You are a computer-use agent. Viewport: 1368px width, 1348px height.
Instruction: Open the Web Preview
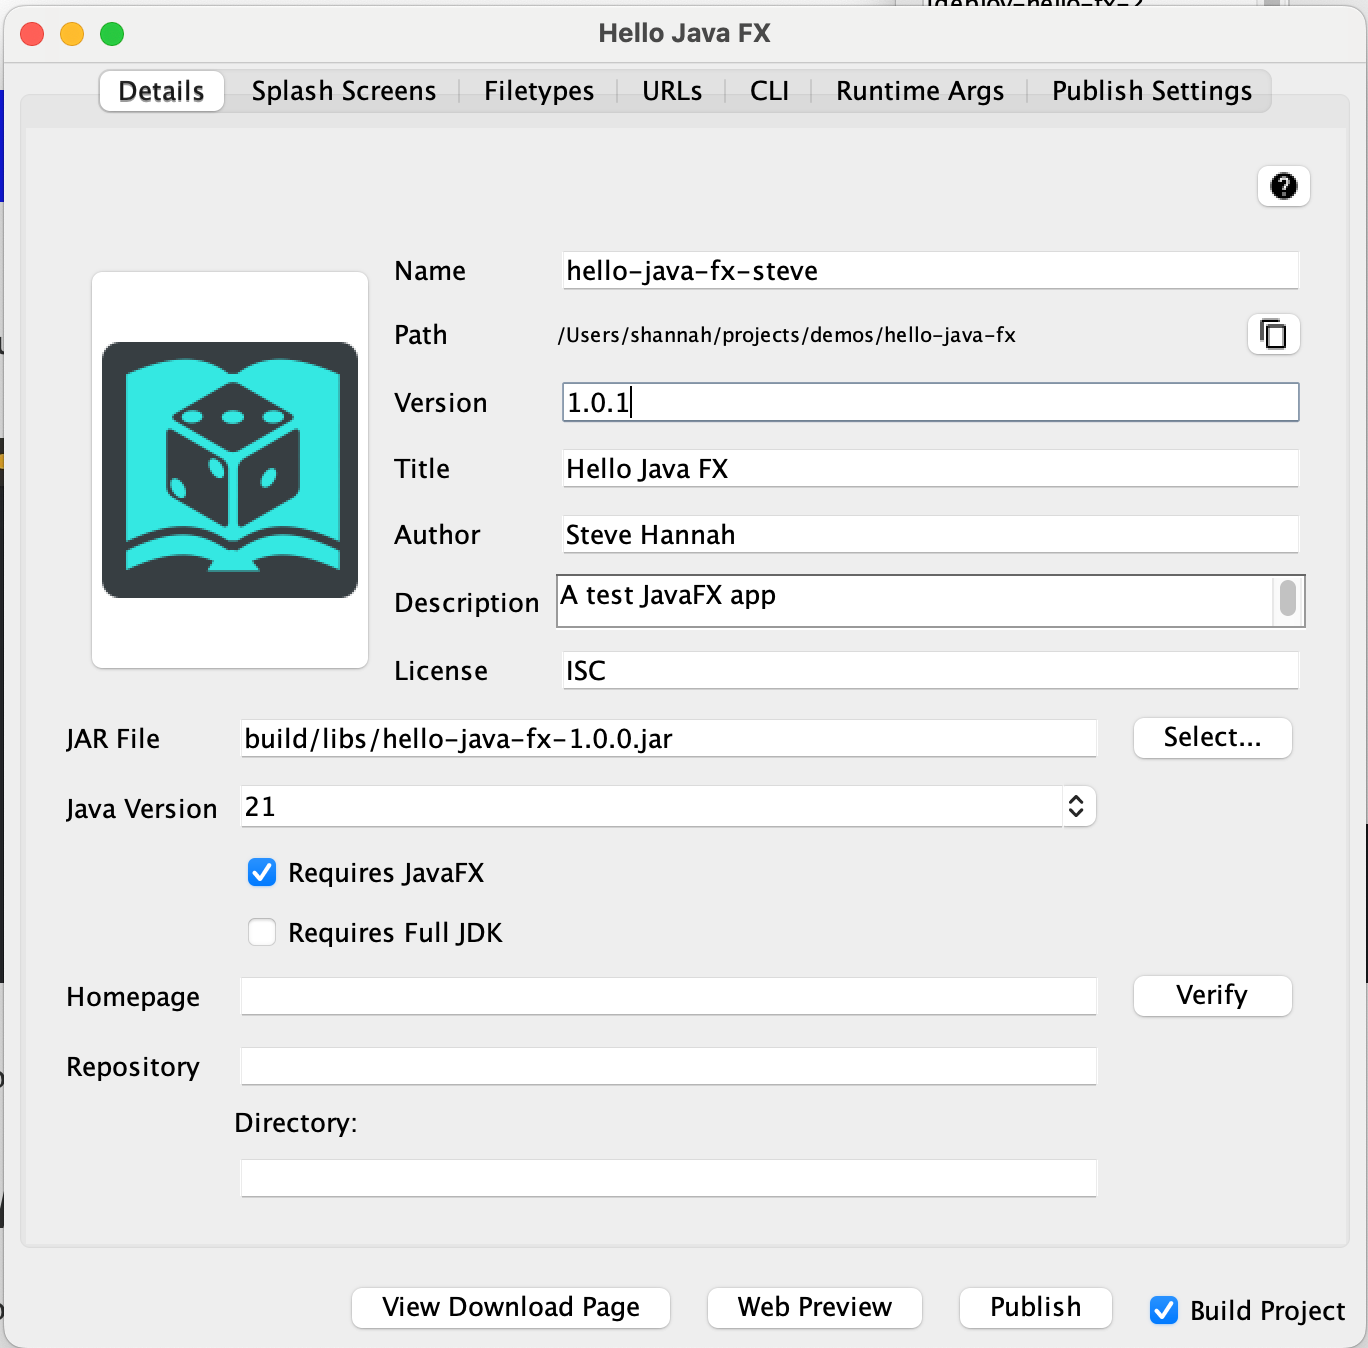coord(815,1308)
